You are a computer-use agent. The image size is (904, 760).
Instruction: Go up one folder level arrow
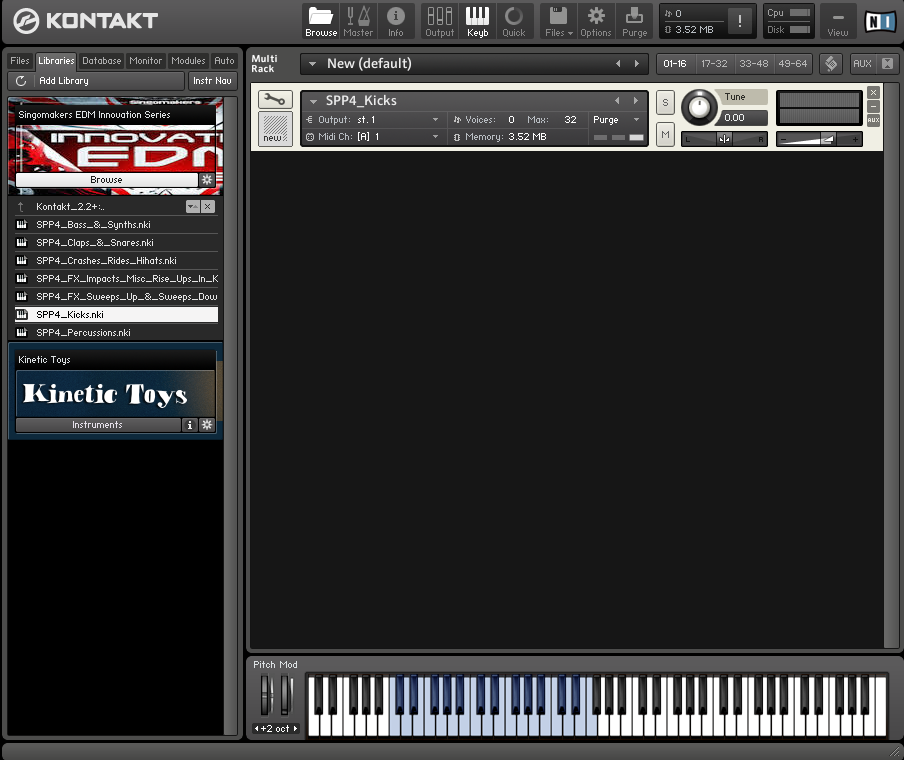tap(21, 206)
